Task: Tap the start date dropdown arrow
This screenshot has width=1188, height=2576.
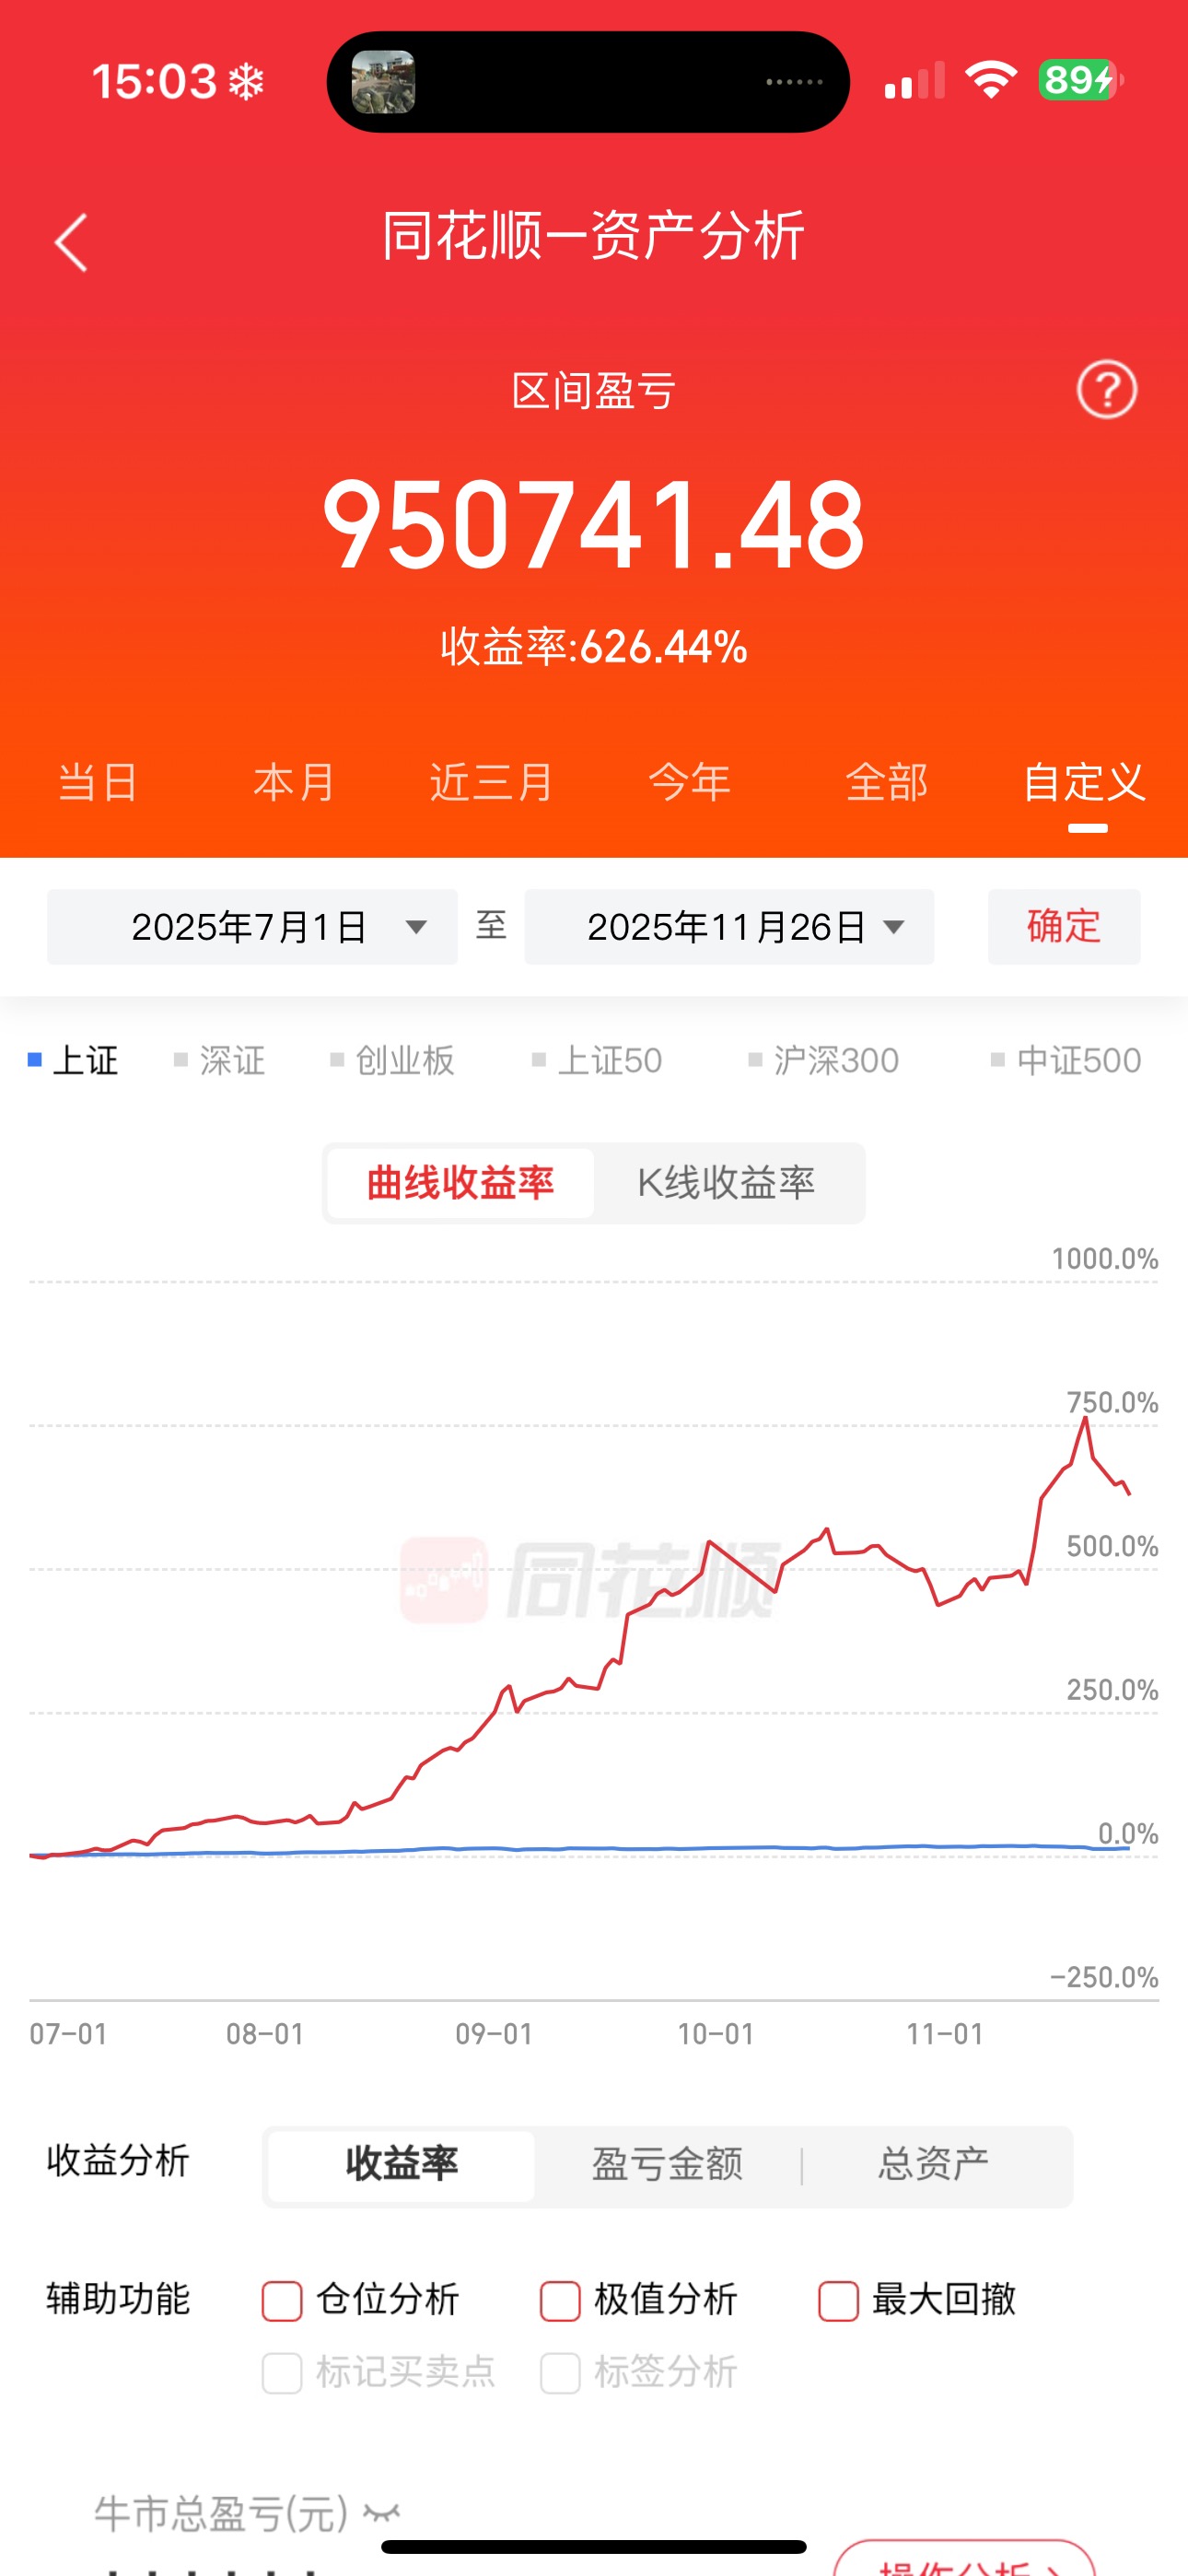Action: 416,927
